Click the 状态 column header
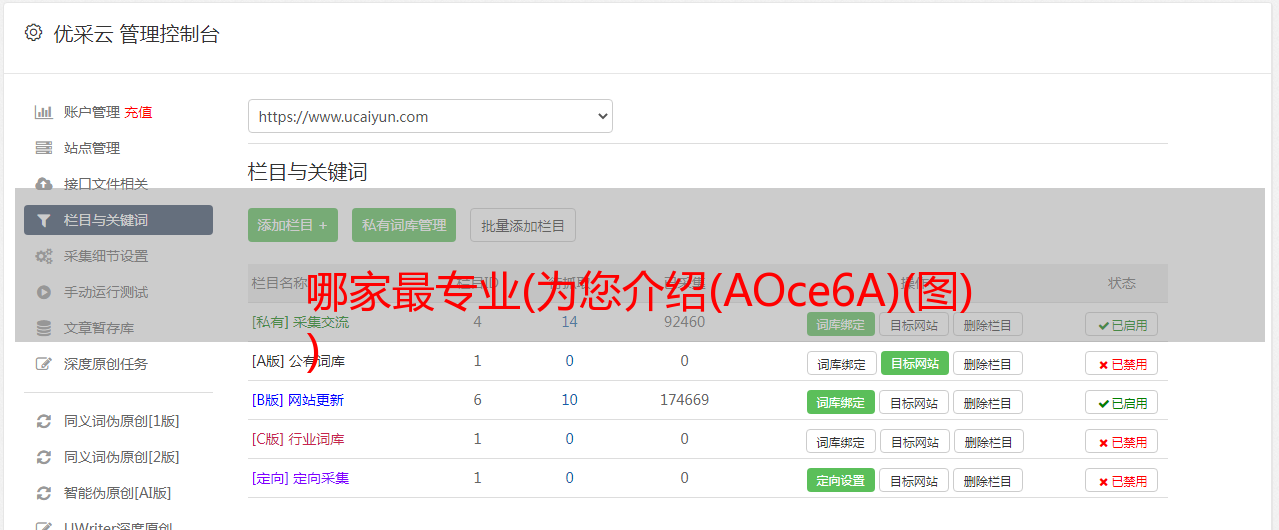 (1122, 283)
